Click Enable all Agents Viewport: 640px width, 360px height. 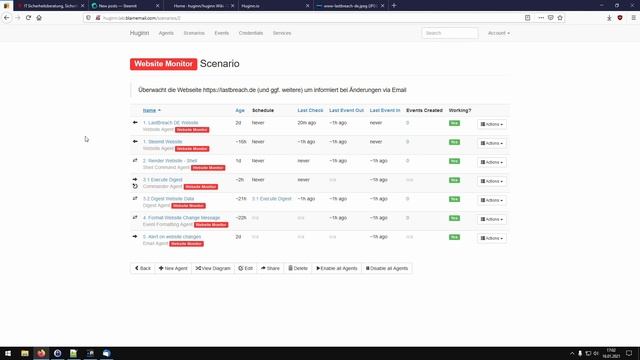[337, 268]
